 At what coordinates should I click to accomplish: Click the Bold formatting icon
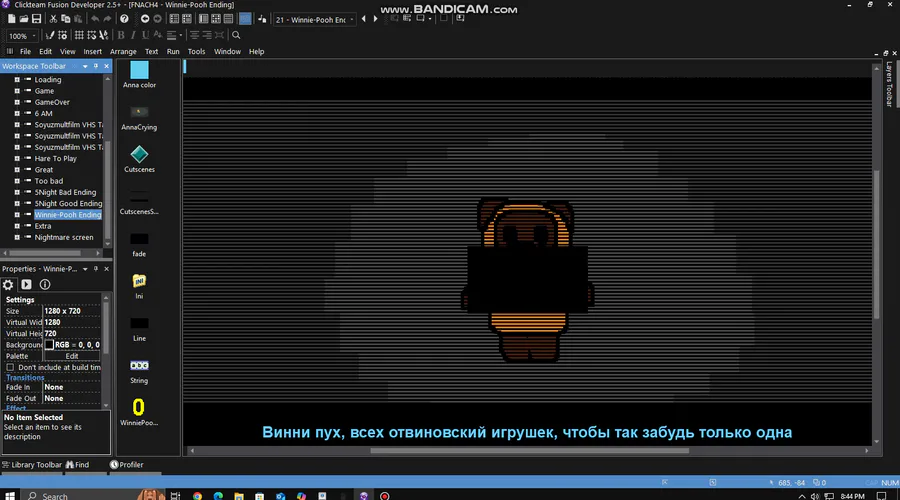point(121,35)
